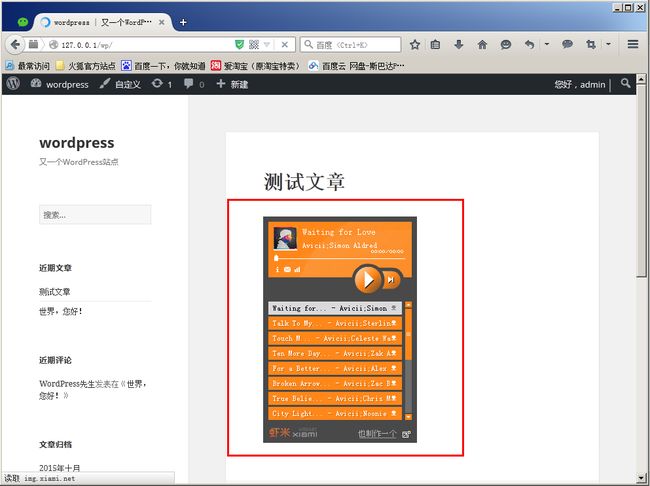This screenshot has width=650, height=486.
Task: Click the smiley chat icon in the toolbar
Action: coord(506,44)
